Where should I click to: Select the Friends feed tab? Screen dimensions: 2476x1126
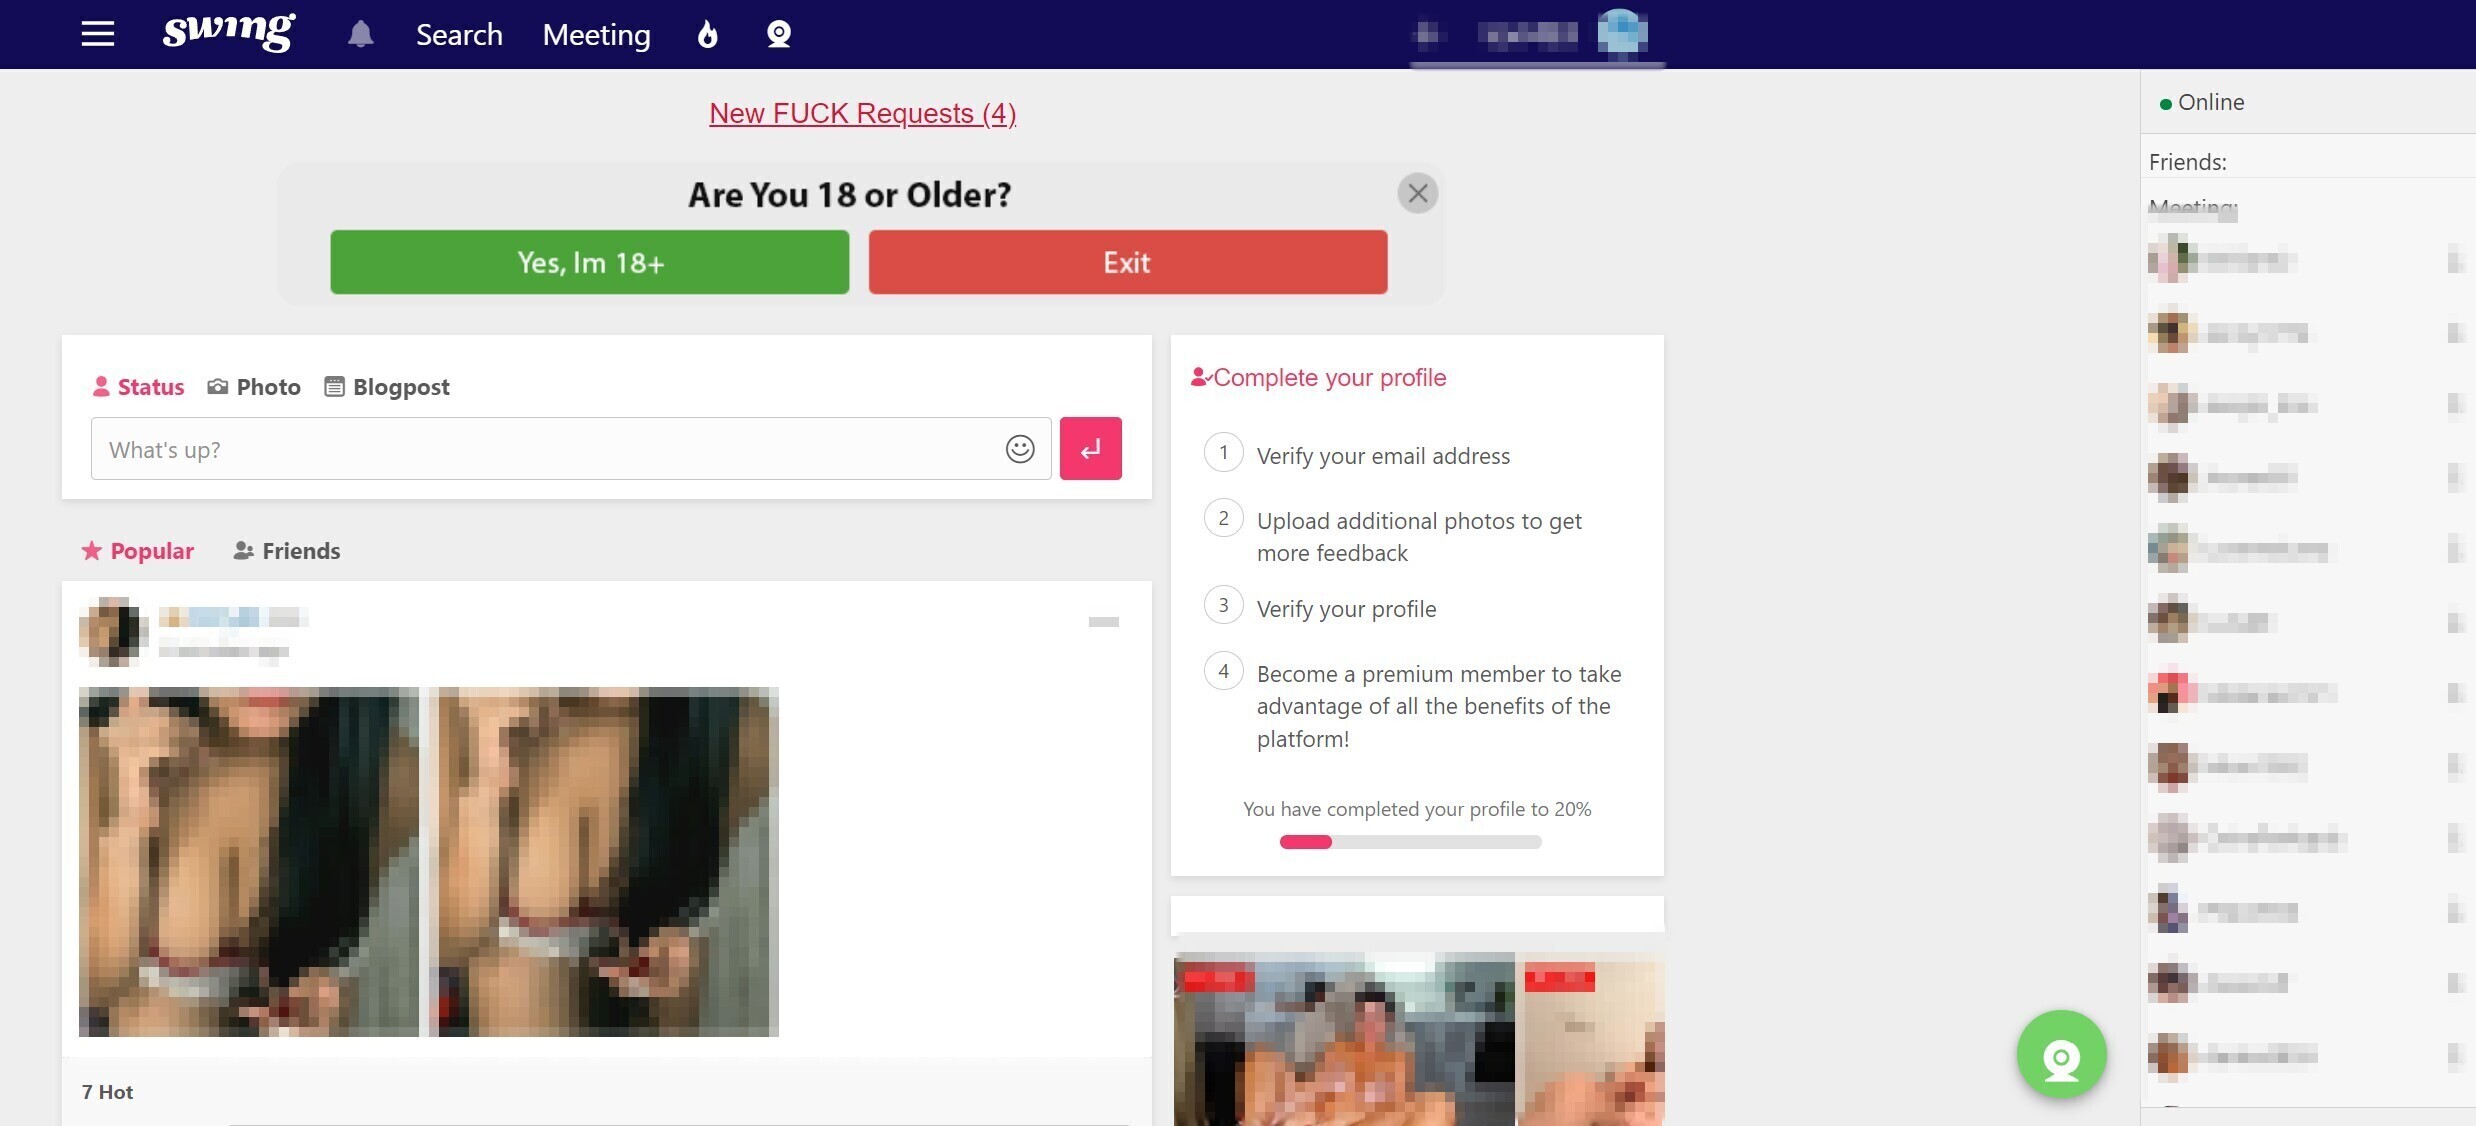pos(287,551)
